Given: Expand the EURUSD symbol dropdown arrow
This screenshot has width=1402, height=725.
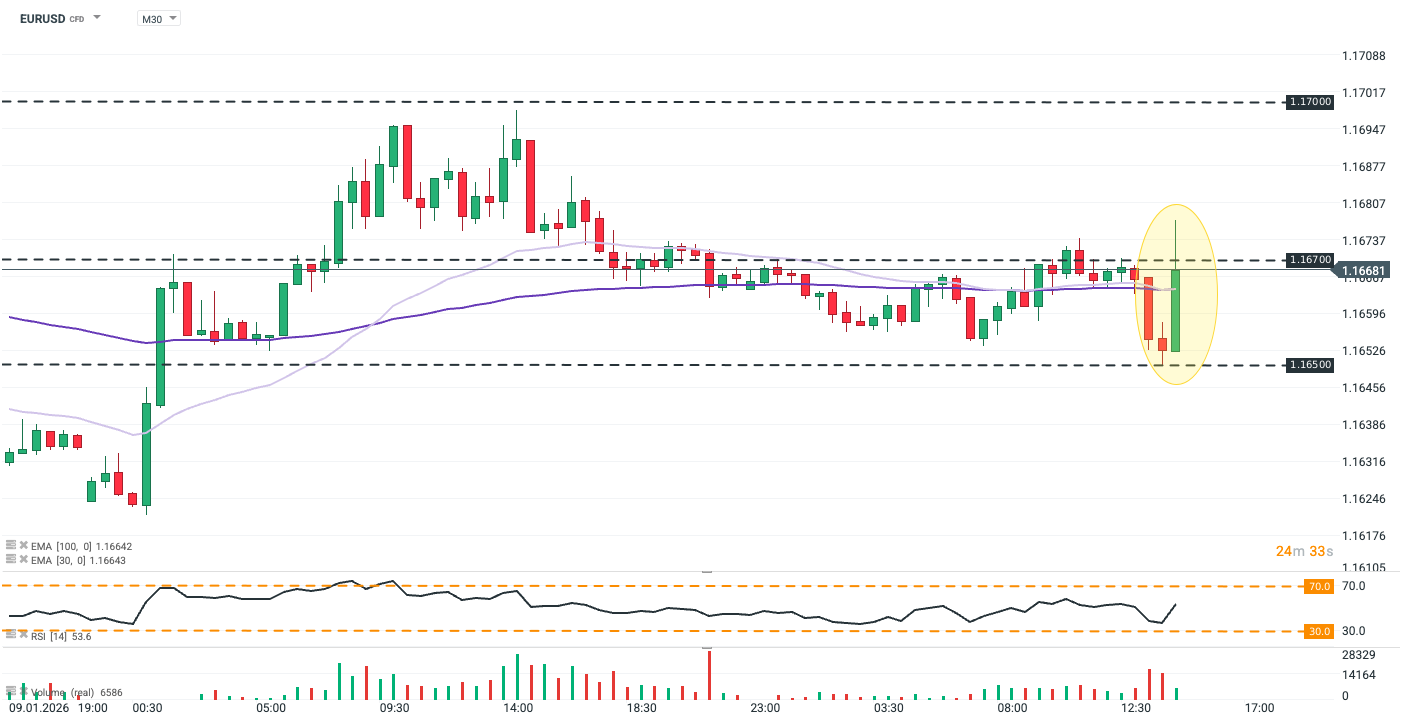Looking at the screenshot, I should tap(97, 18).
